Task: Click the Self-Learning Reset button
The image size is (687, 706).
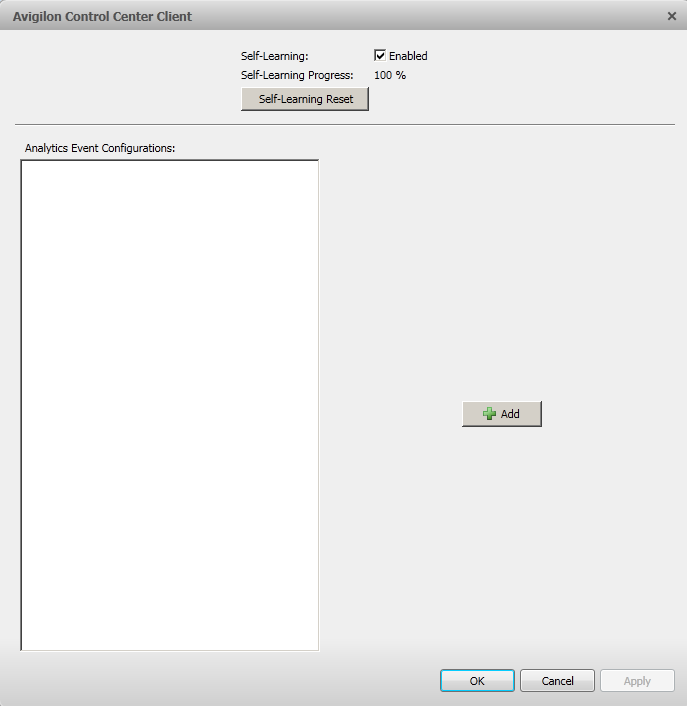Action: pyautogui.click(x=305, y=99)
